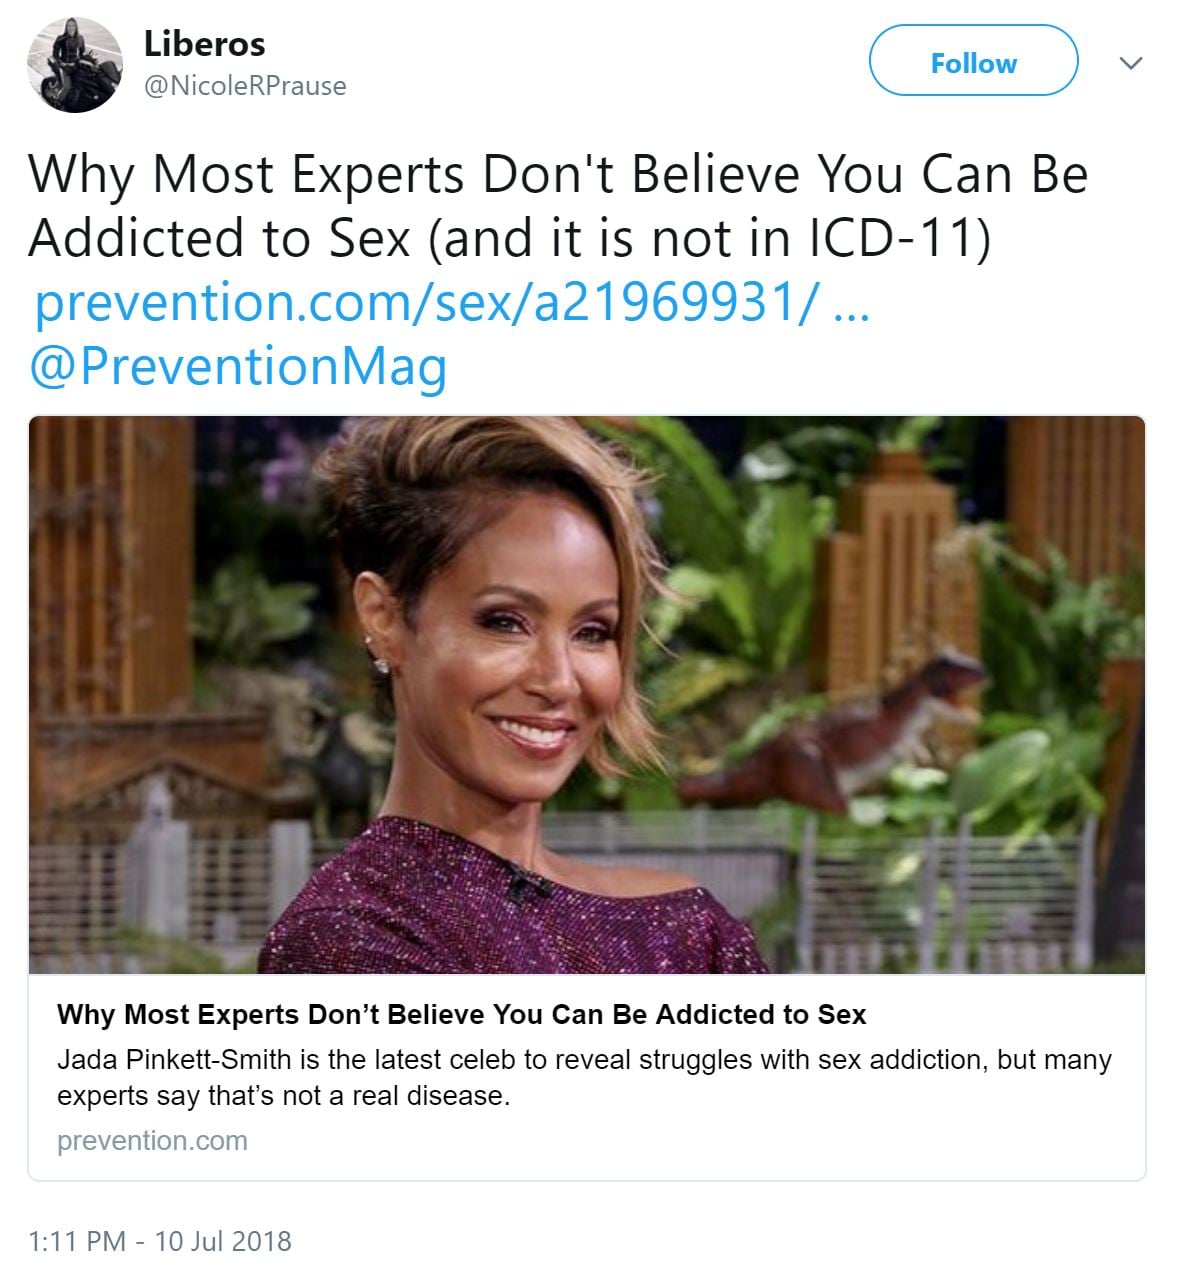Image resolution: width=1177 pixels, height=1273 pixels.
Task: Select the card headline about sex addiction experts
Action: tap(462, 1014)
